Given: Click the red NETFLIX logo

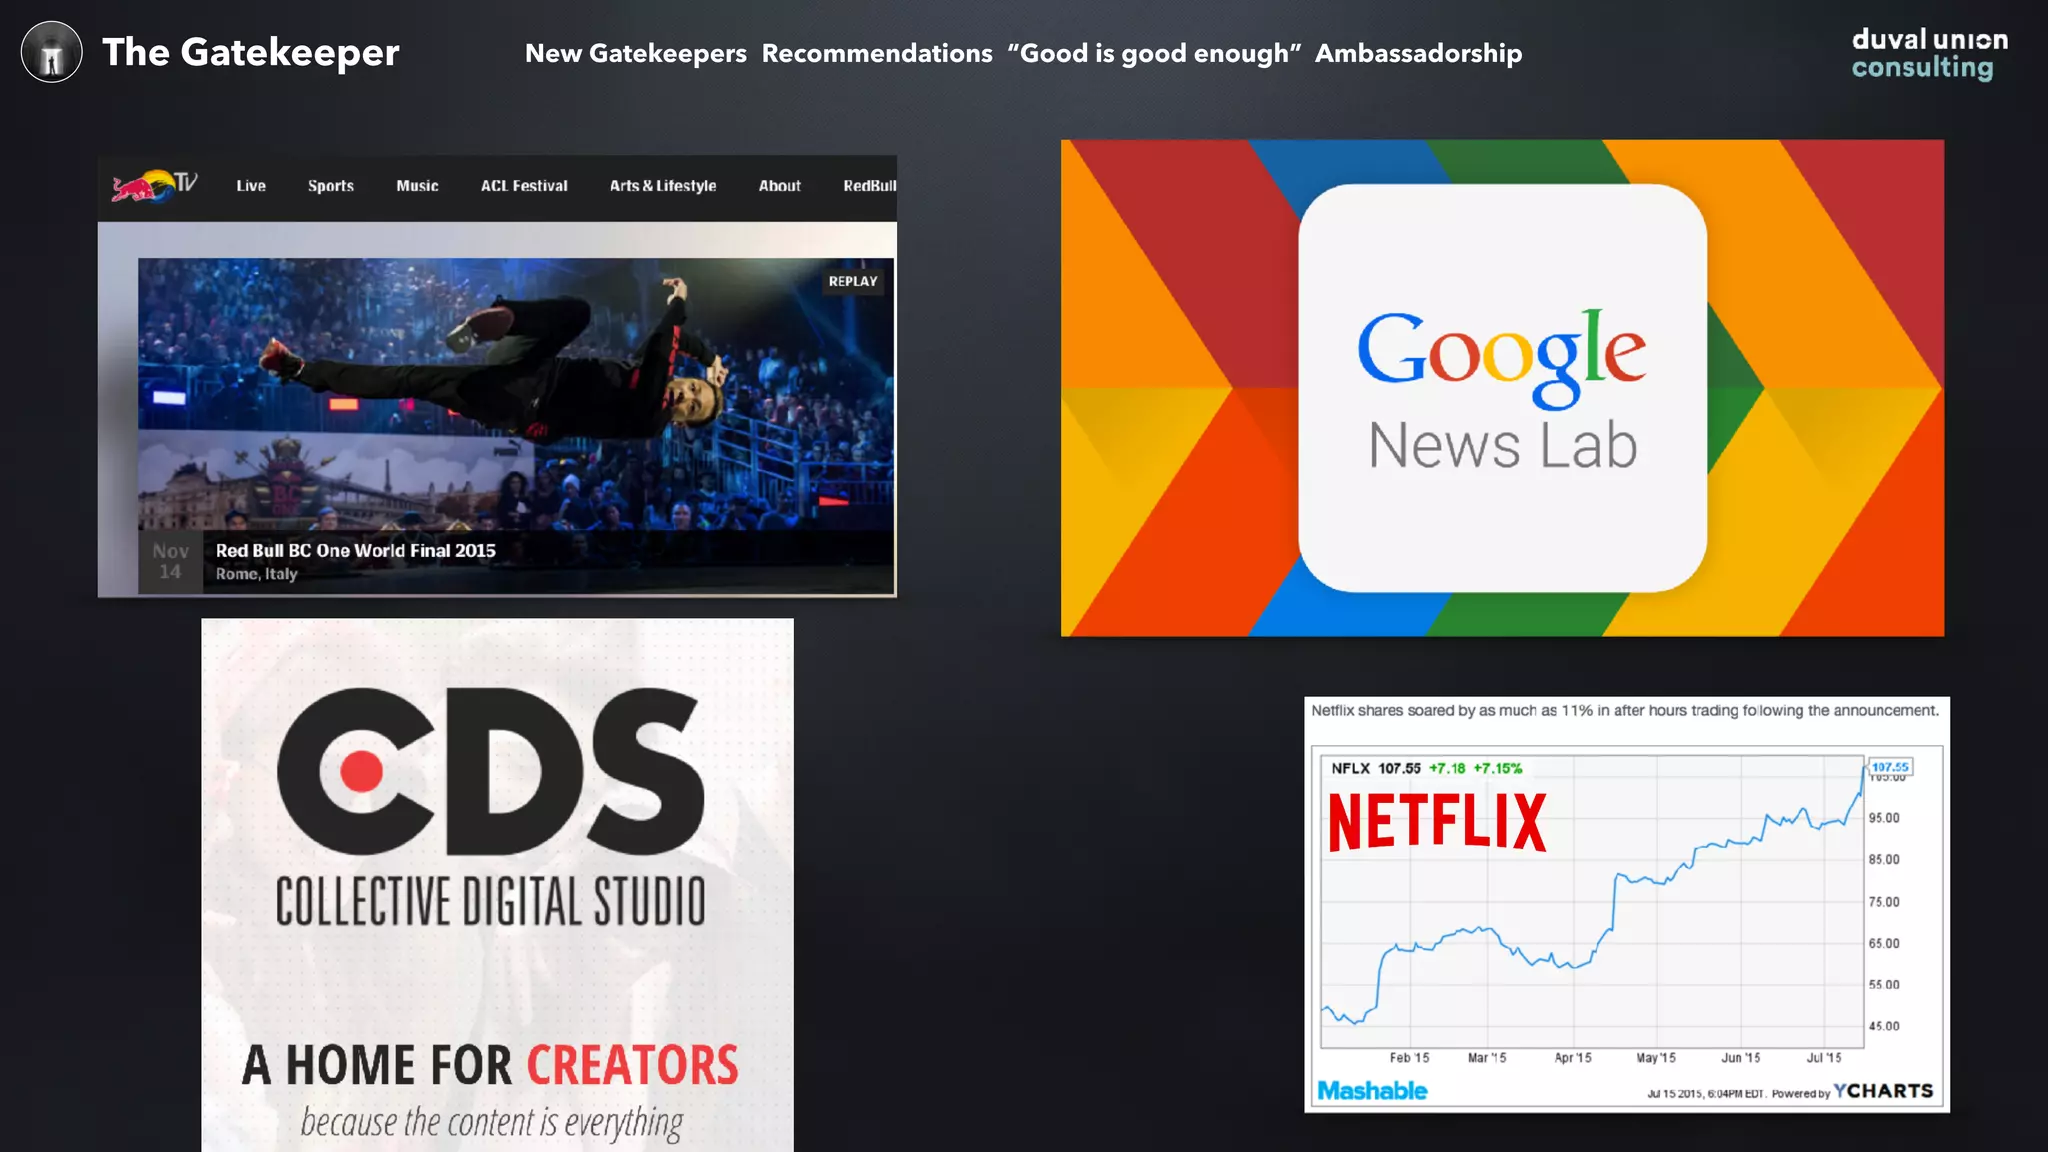Looking at the screenshot, I should click(x=1437, y=822).
